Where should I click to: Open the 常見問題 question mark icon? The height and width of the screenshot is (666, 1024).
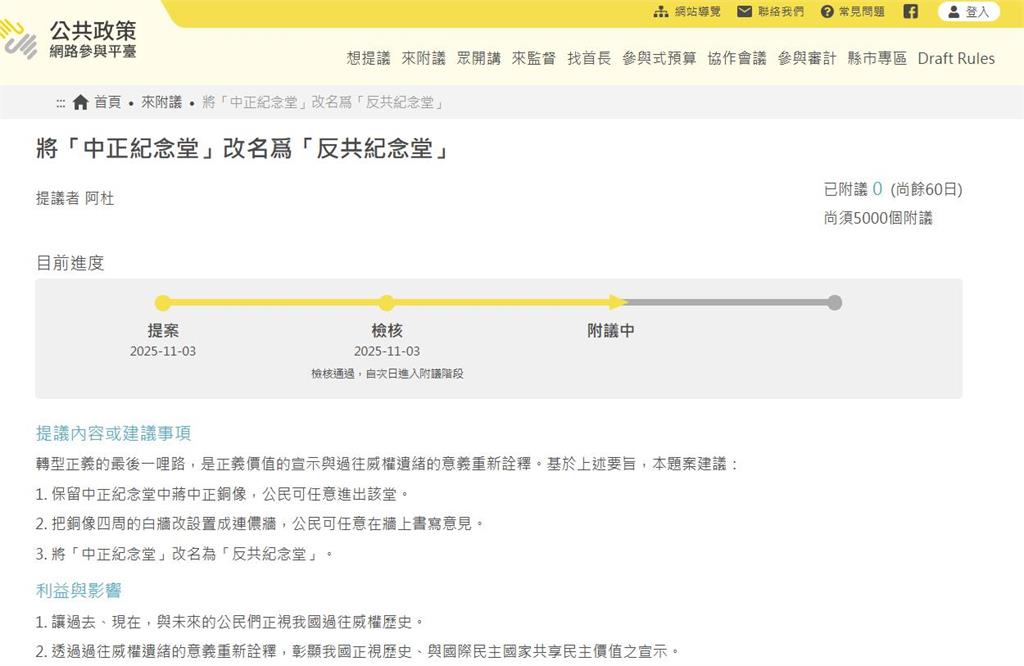[826, 12]
